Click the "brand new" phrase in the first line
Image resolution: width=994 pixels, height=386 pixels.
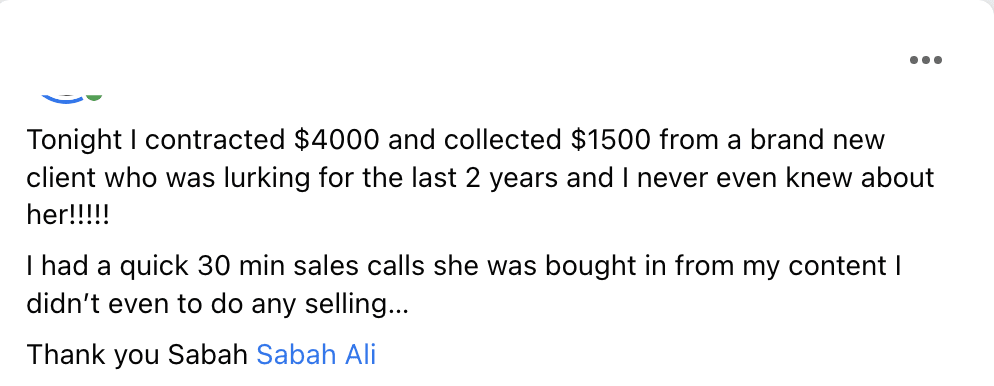pos(817,140)
